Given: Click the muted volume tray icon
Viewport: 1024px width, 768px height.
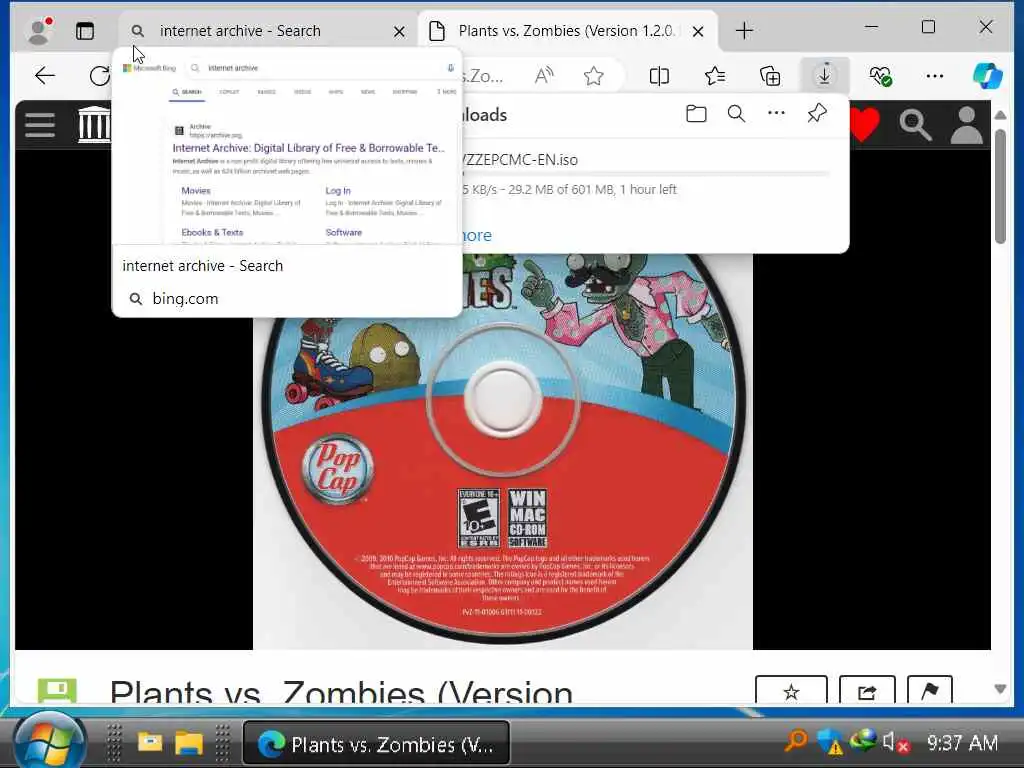Looking at the screenshot, I should coord(895,743).
